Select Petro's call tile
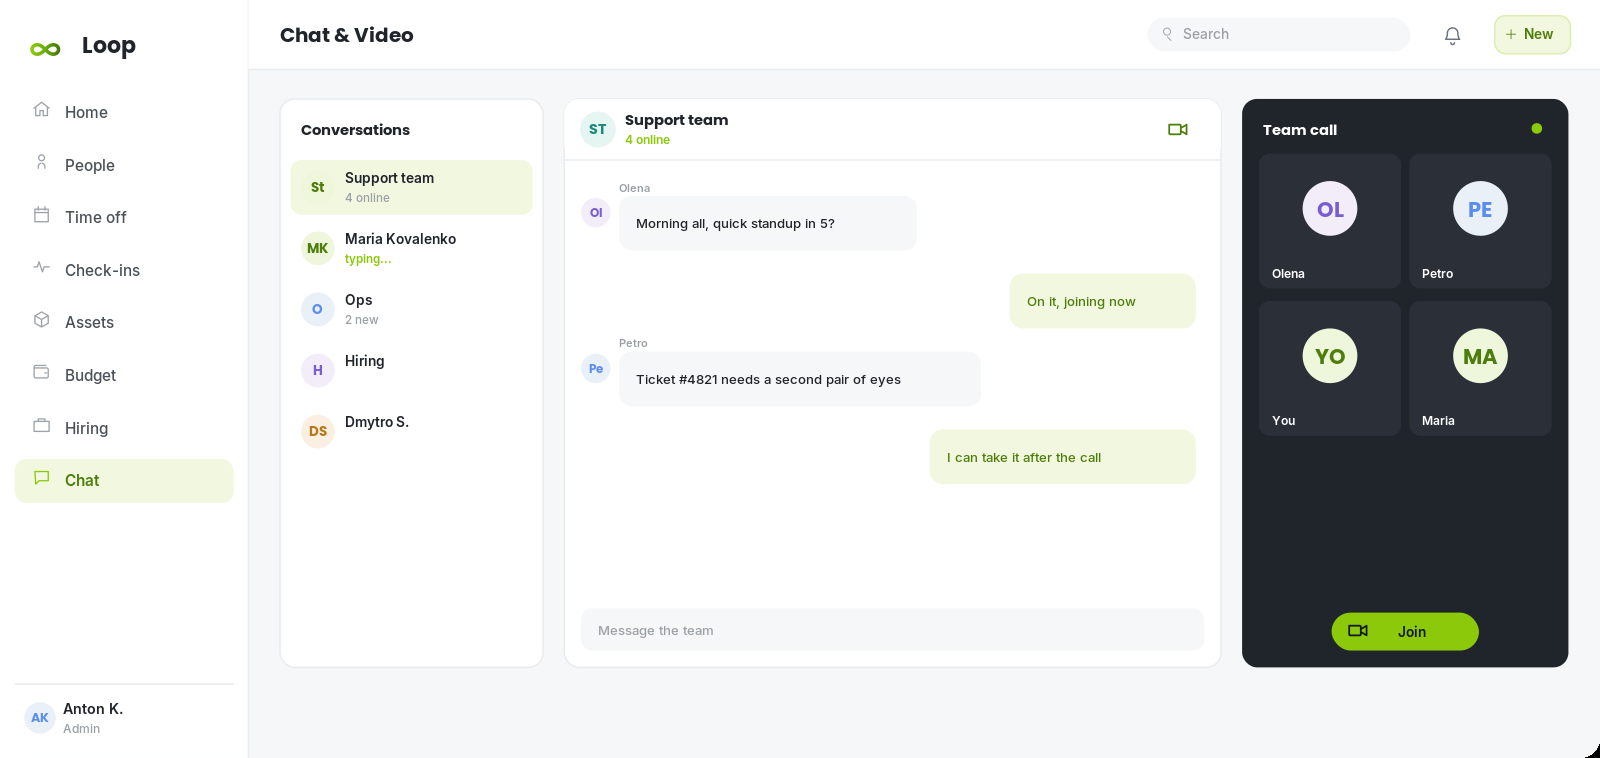The width and height of the screenshot is (1600, 758). [x=1480, y=221]
